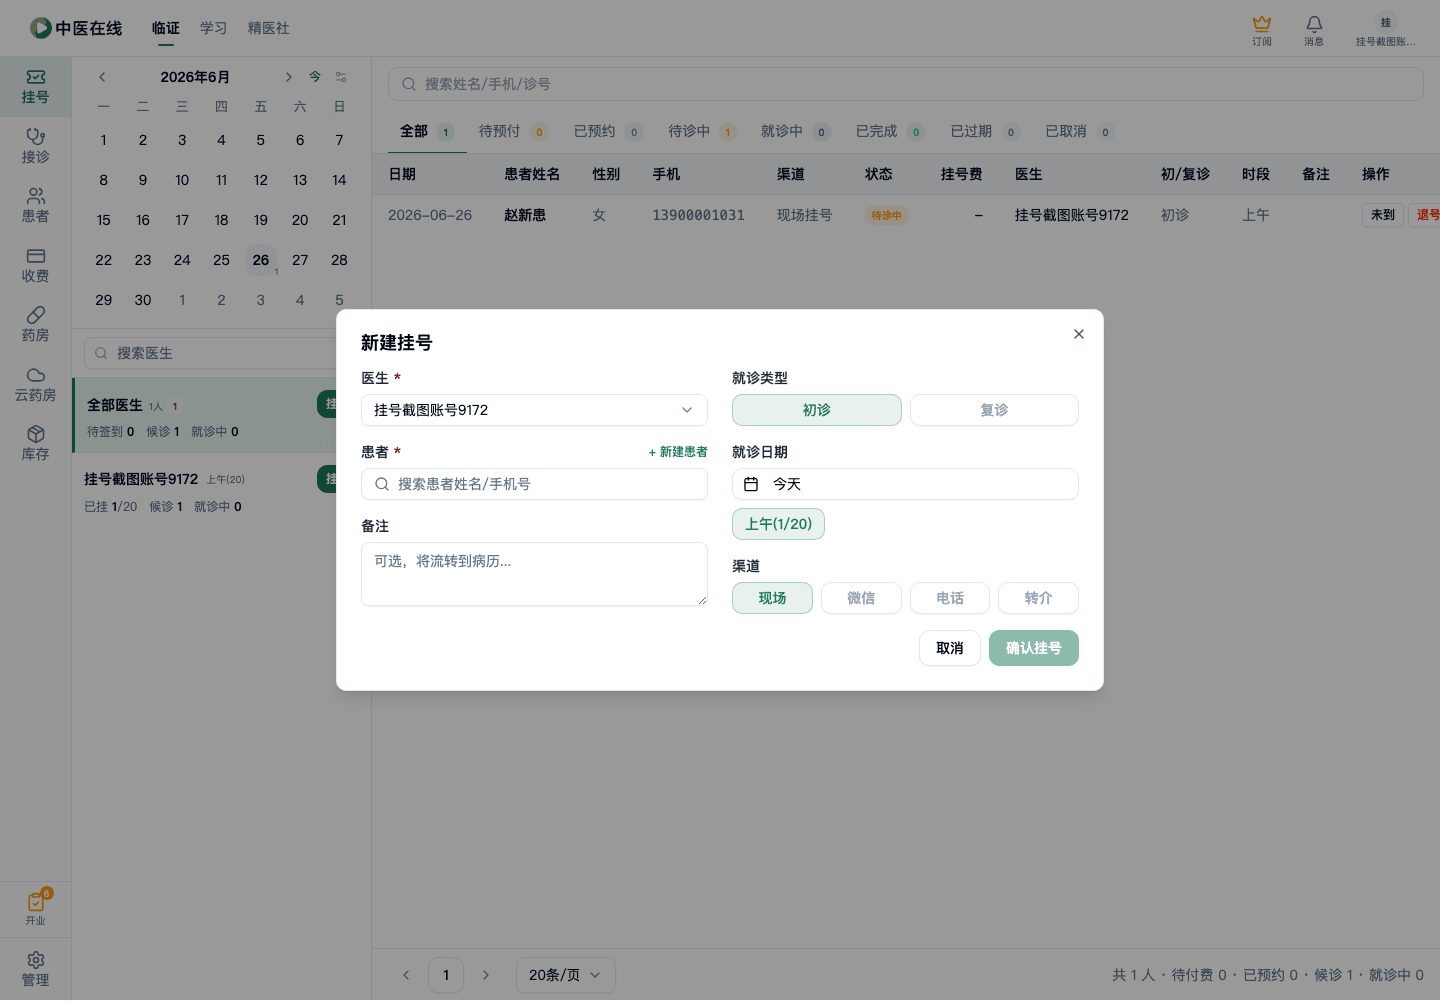Open the 患者 sidebar section
Screen dimensions: 1440x1001
click(x=35, y=206)
